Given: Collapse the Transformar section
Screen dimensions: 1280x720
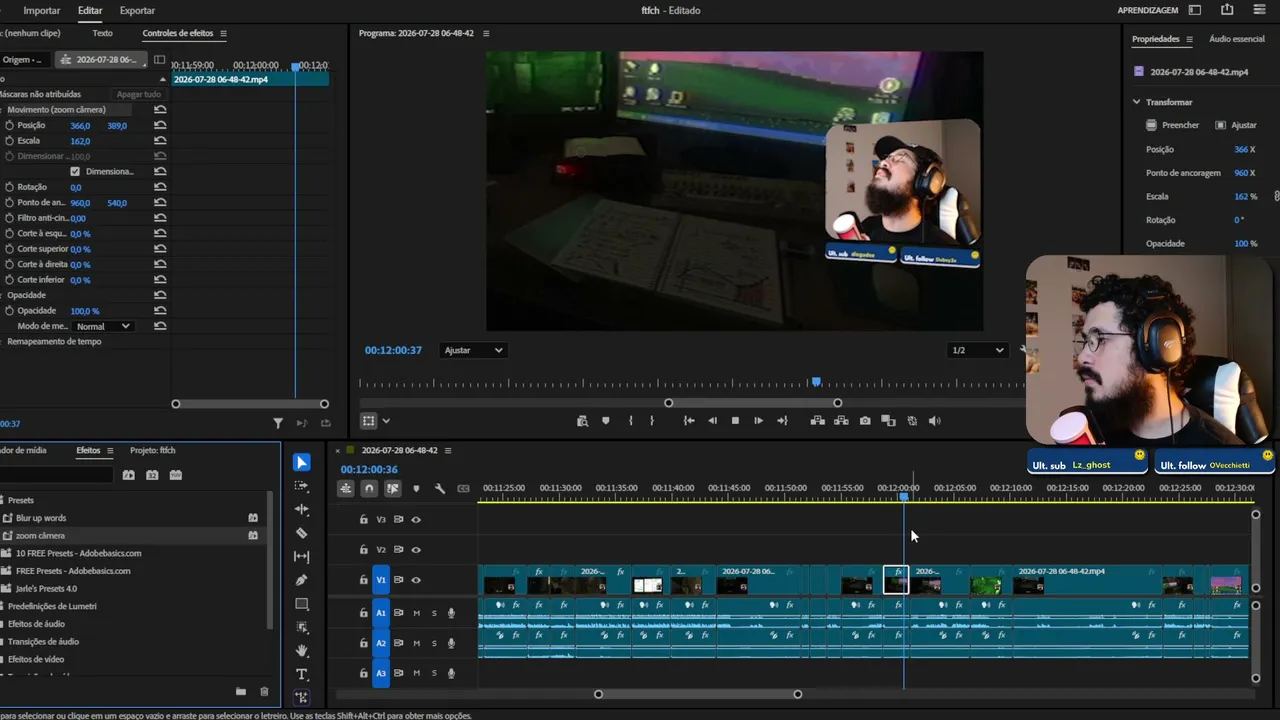Looking at the screenshot, I should (x=1136, y=102).
